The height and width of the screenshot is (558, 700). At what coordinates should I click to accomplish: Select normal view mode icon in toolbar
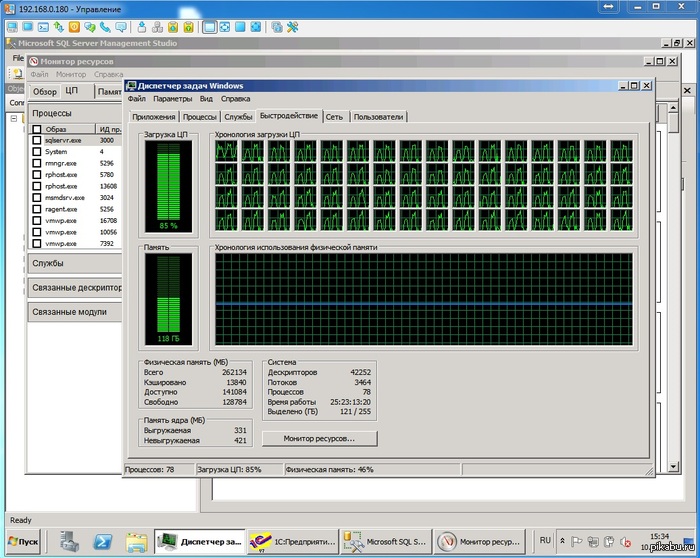tap(209, 27)
